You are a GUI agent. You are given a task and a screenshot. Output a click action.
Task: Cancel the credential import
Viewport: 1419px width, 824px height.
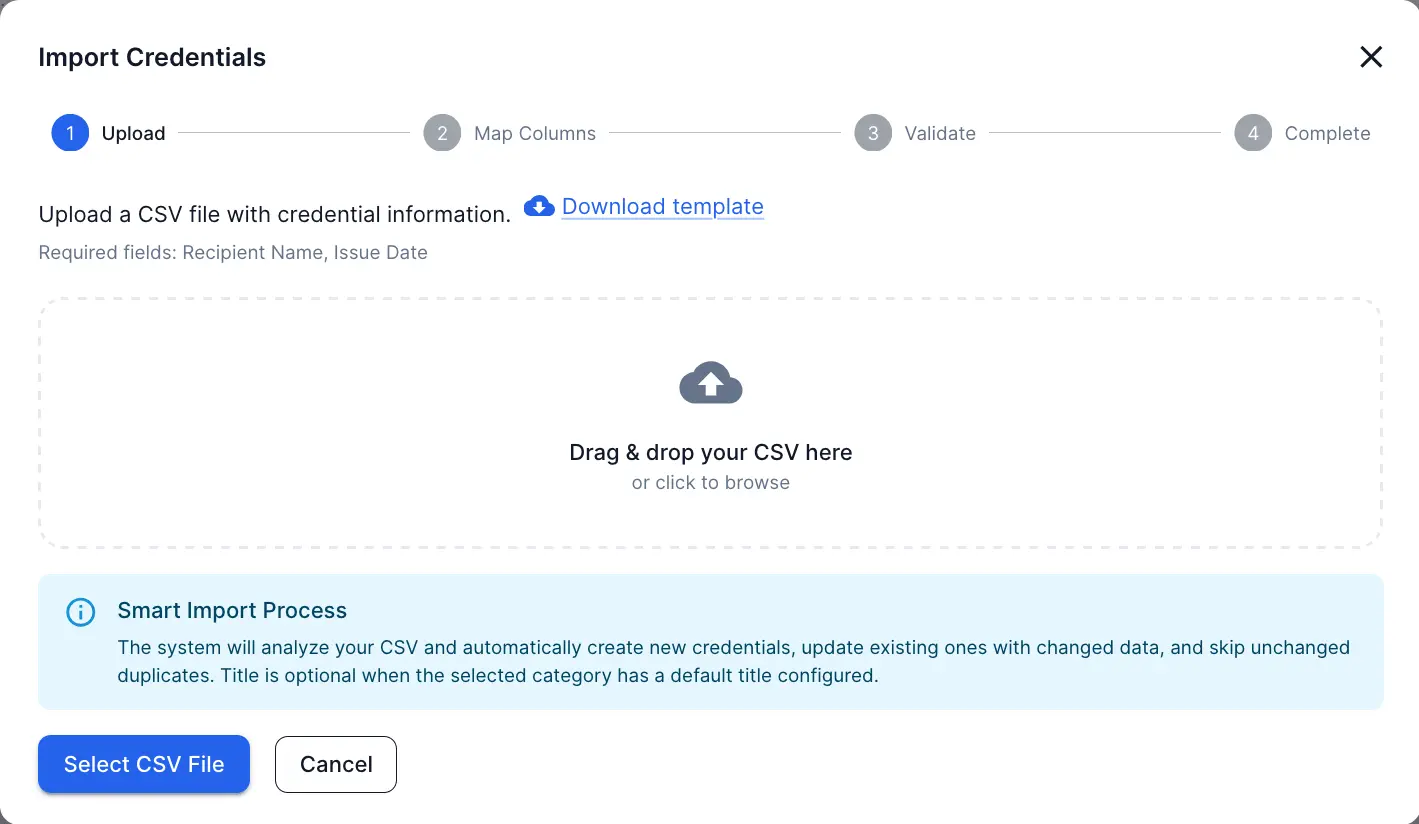(x=335, y=763)
